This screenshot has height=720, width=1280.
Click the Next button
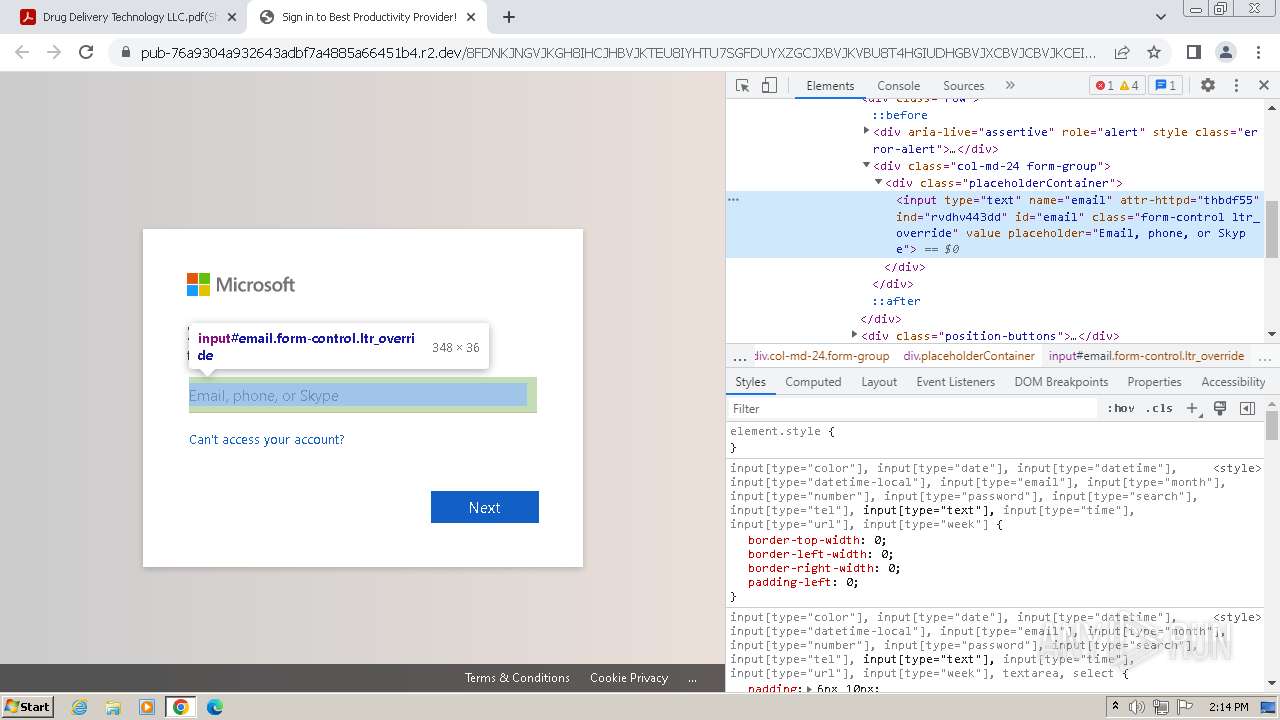(485, 507)
